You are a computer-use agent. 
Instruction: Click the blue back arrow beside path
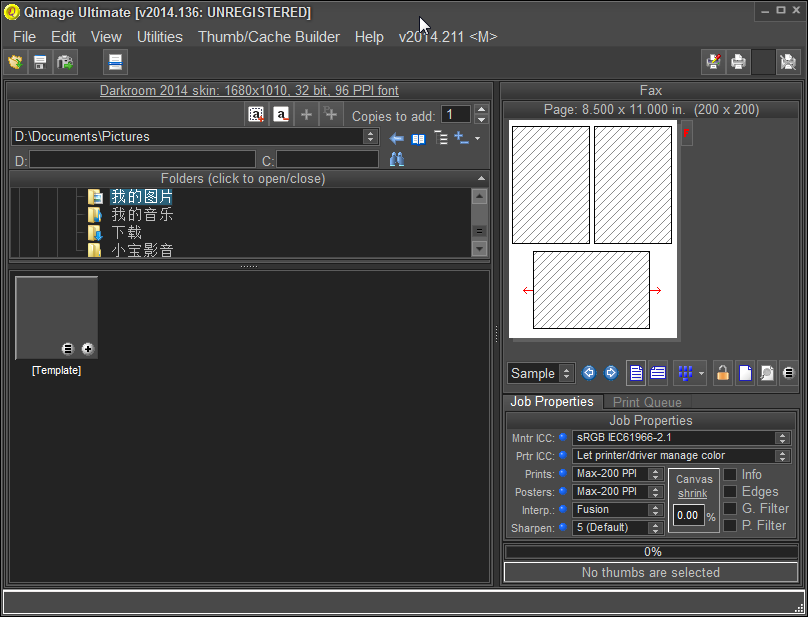(x=397, y=138)
